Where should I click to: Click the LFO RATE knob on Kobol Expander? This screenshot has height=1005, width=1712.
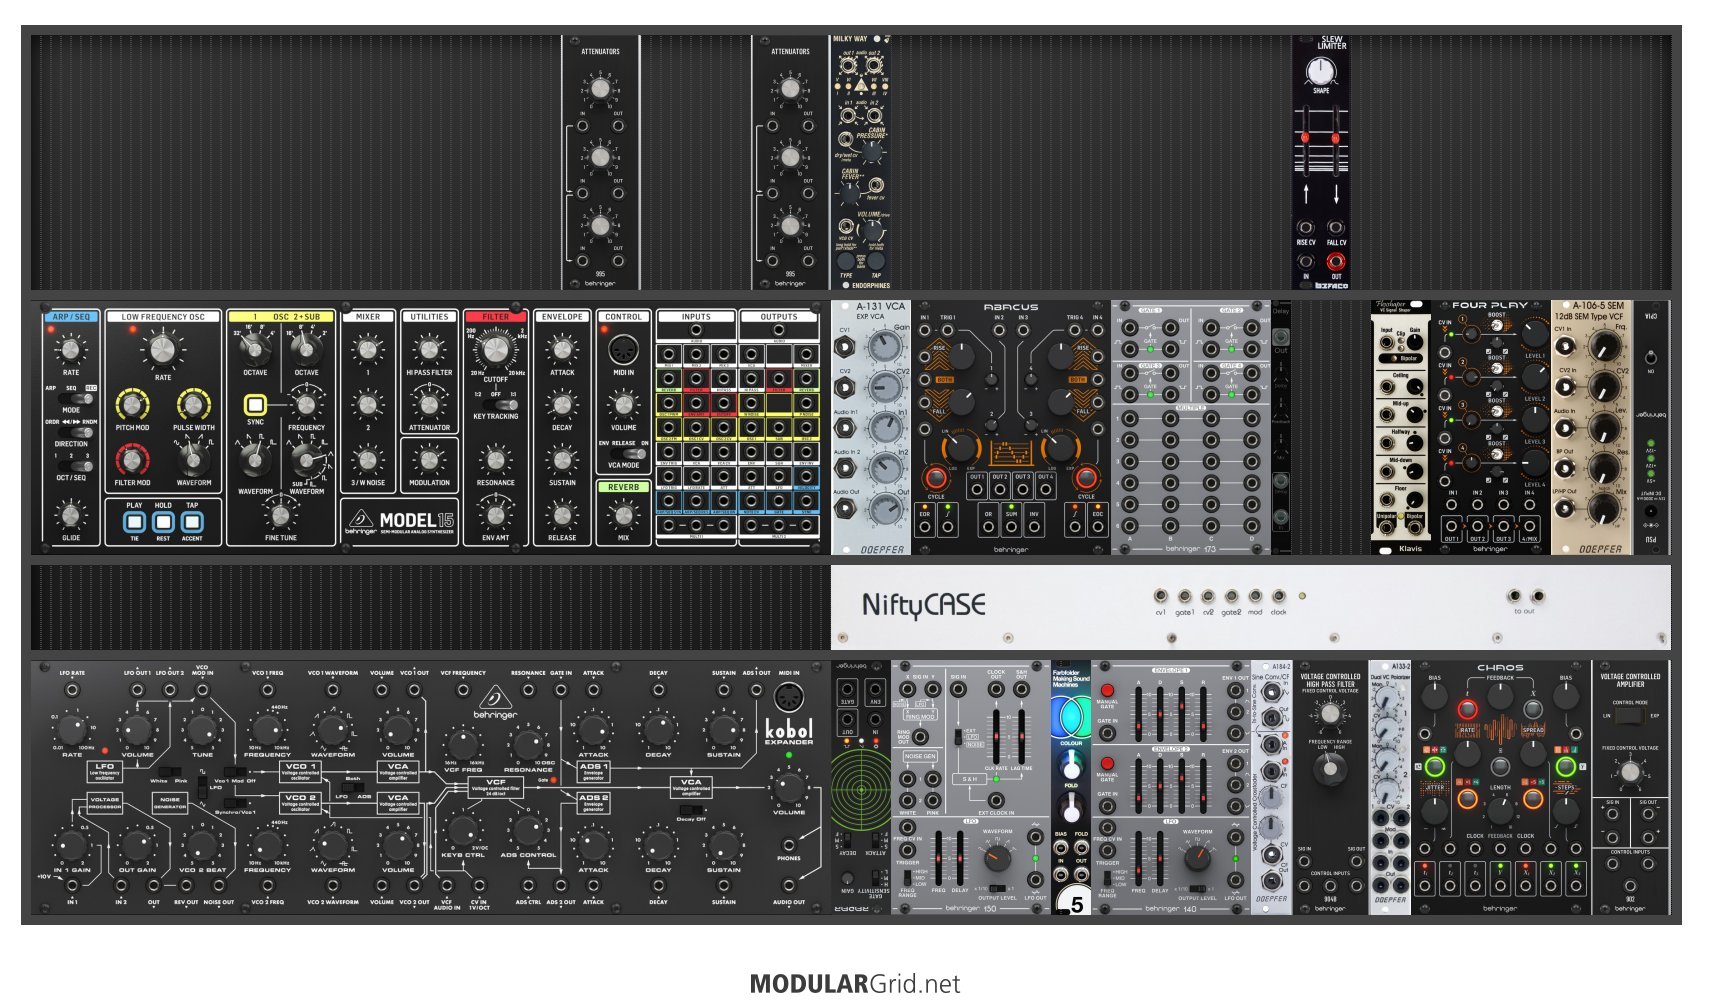pos(72,731)
